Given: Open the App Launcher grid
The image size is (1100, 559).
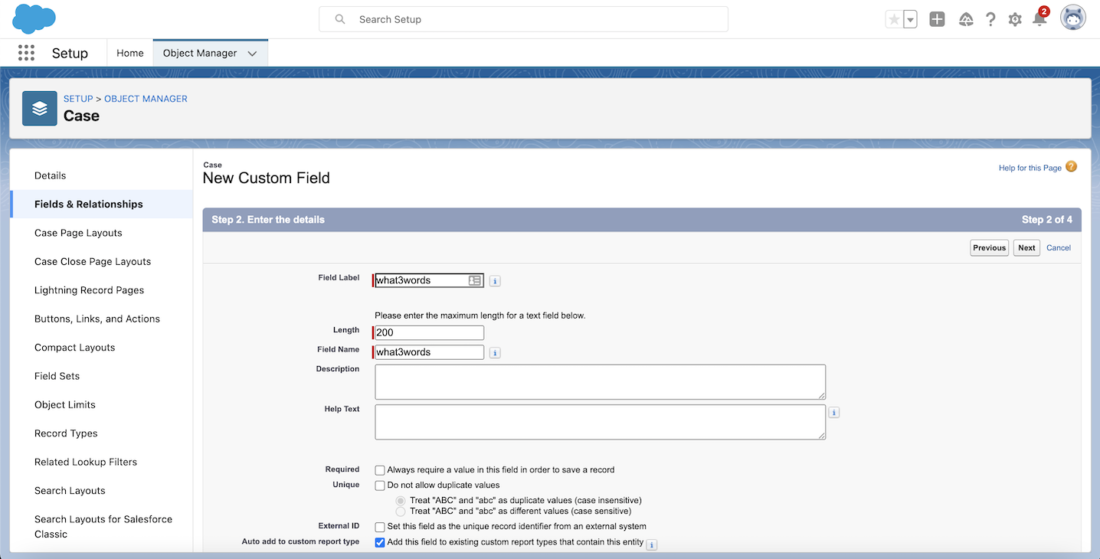Looking at the screenshot, I should [26, 53].
